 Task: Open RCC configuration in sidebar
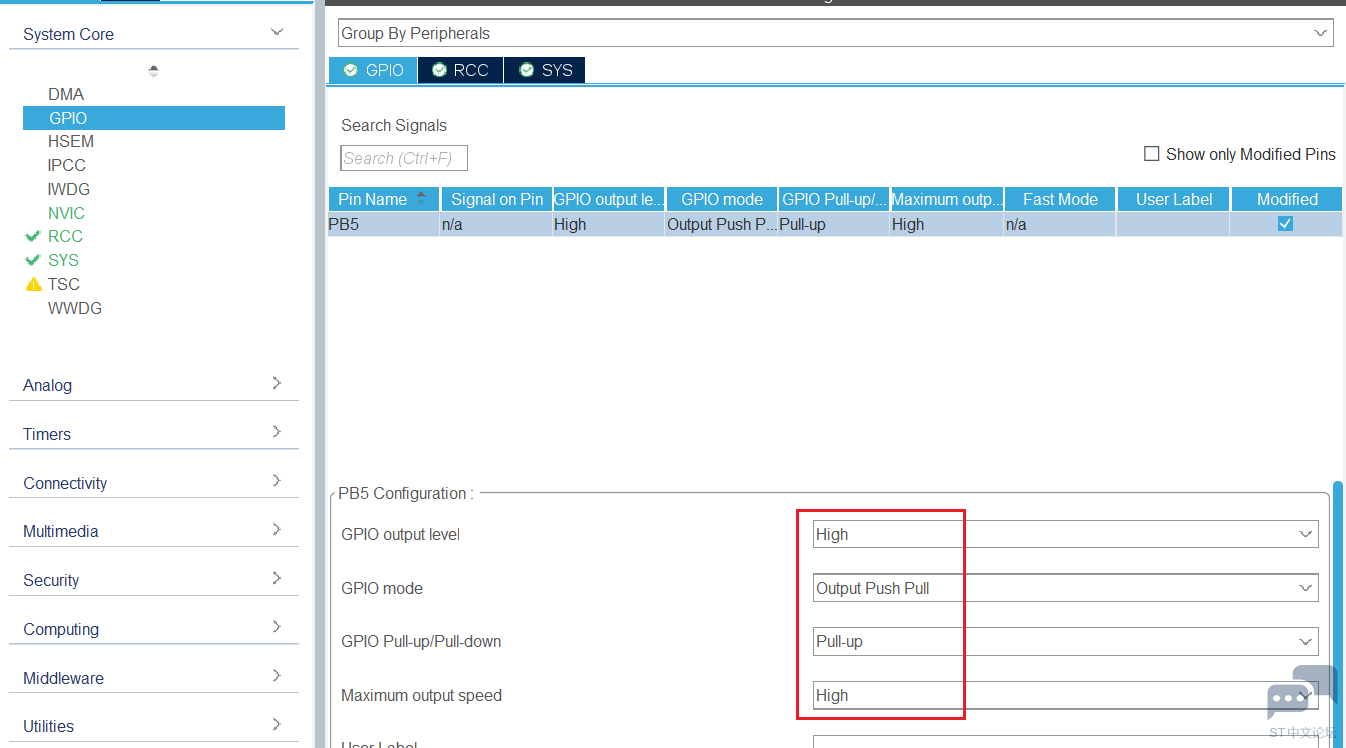pos(65,236)
